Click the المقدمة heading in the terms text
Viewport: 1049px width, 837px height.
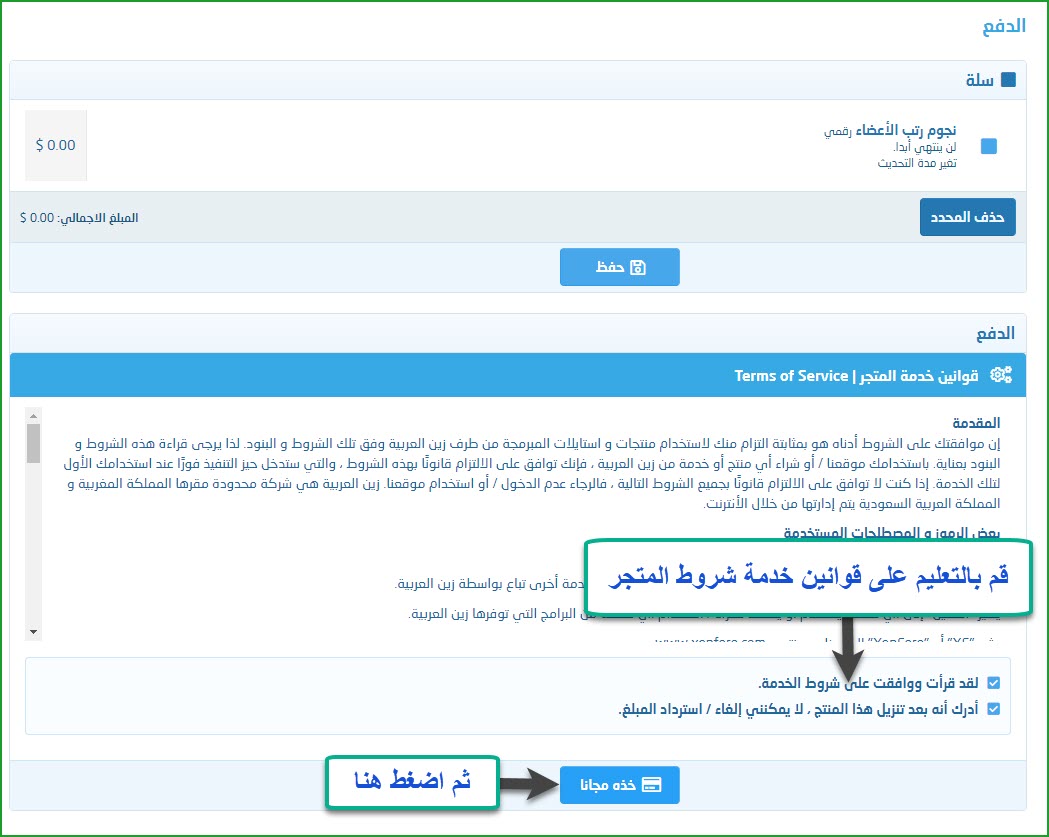[976, 423]
